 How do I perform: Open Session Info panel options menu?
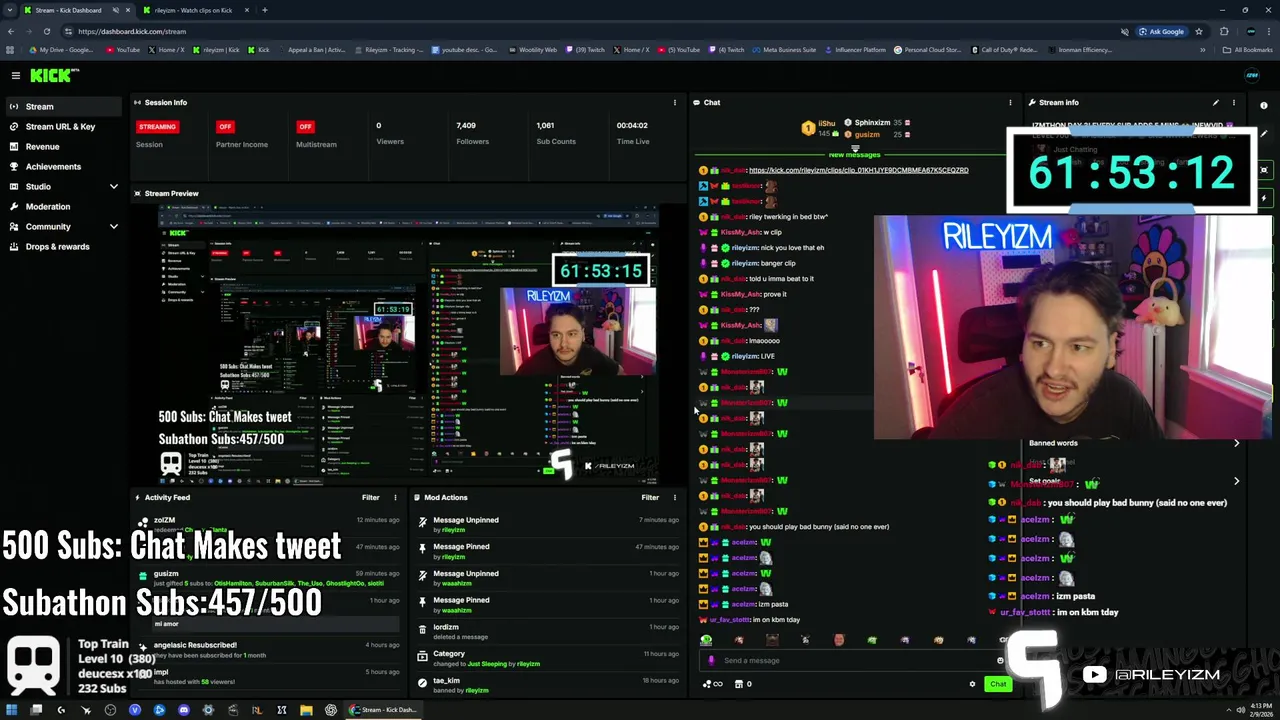click(x=674, y=102)
